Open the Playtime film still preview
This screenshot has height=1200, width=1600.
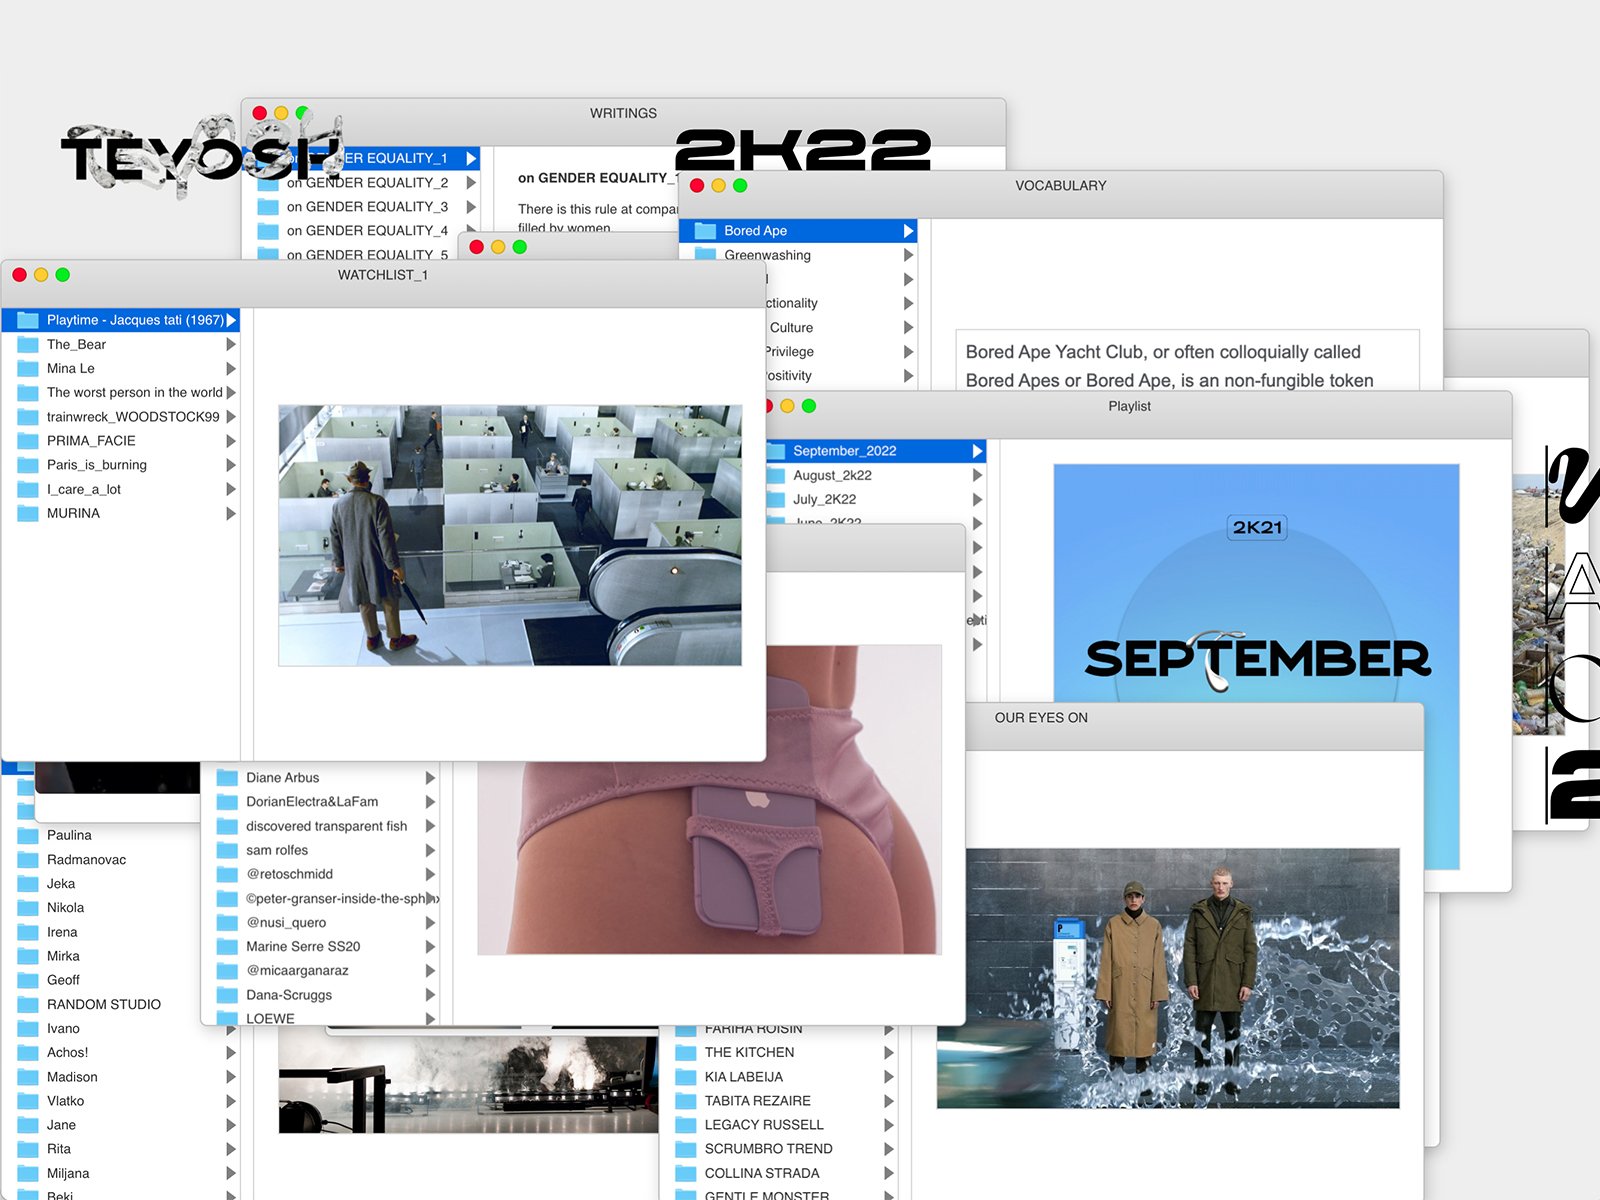[510, 535]
